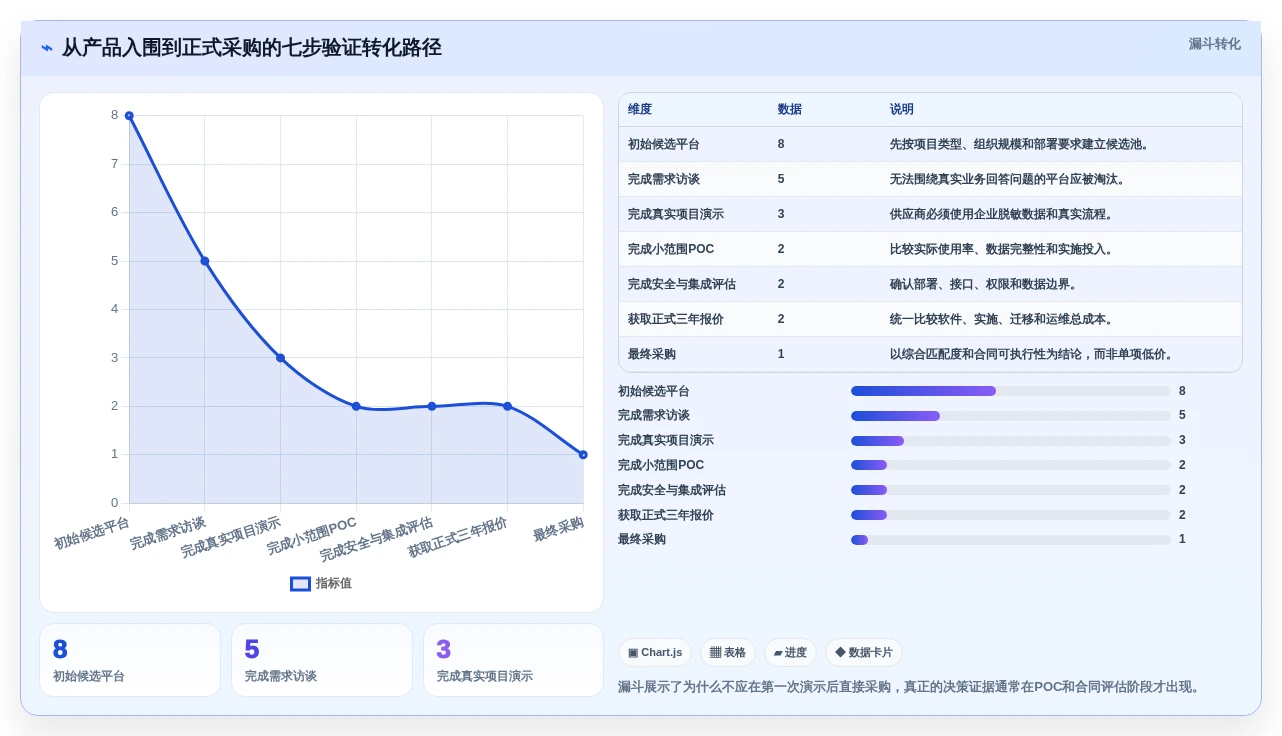Click the description 先按项目类型、组织规模和部署要求建立候选池

tap(1022, 145)
